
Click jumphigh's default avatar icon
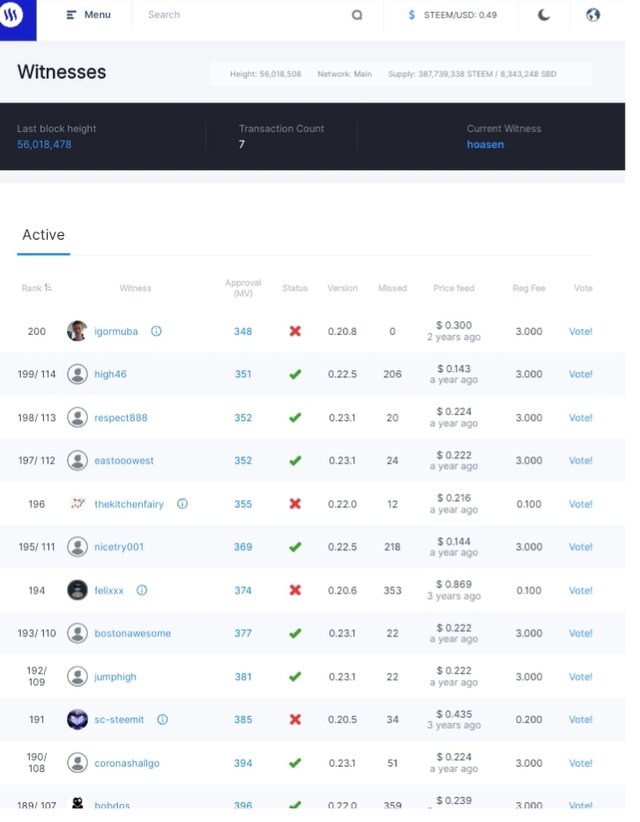(x=77, y=676)
